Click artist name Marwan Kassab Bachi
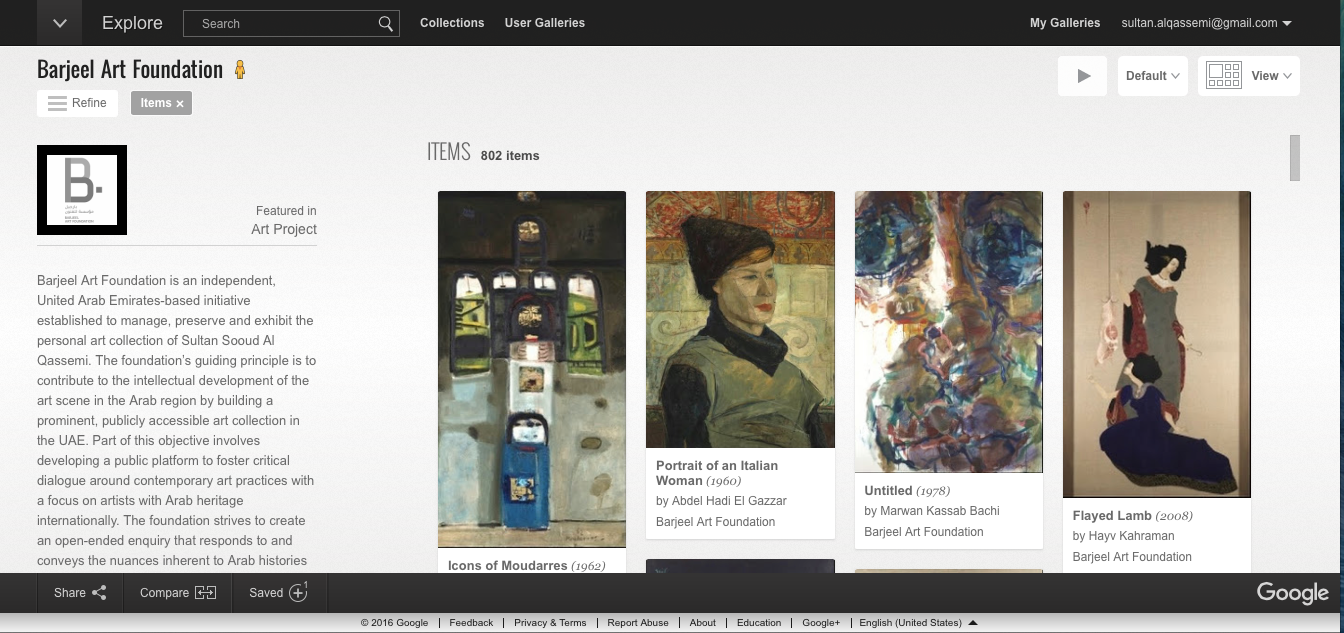 click(x=940, y=511)
